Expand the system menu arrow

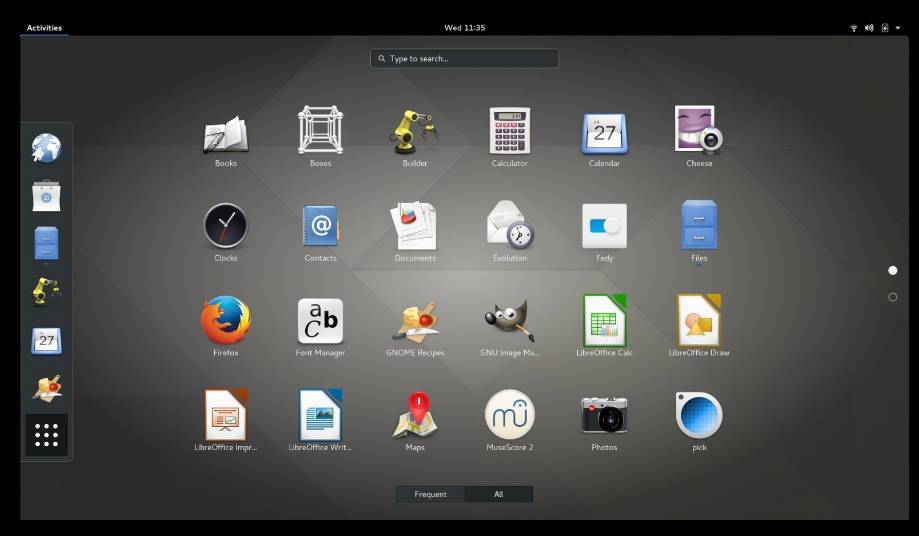(898, 28)
